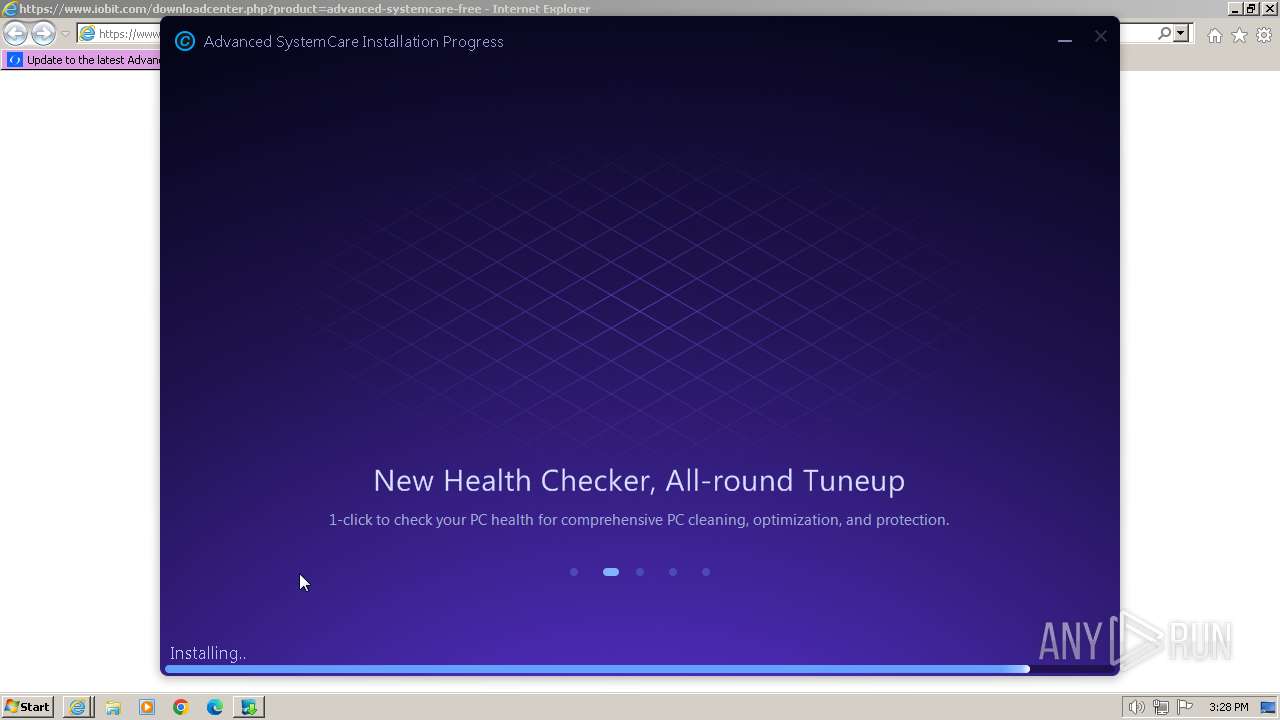Click the Action Center flag tray icon

pos(1185,707)
